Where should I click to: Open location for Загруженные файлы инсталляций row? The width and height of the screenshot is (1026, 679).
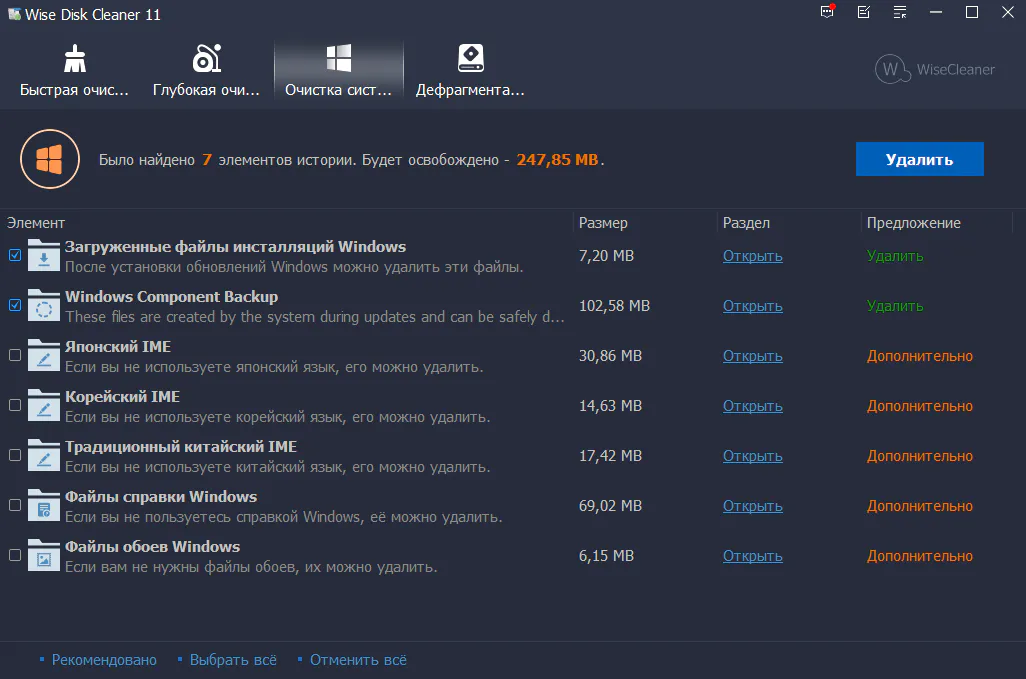[x=752, y=256]
